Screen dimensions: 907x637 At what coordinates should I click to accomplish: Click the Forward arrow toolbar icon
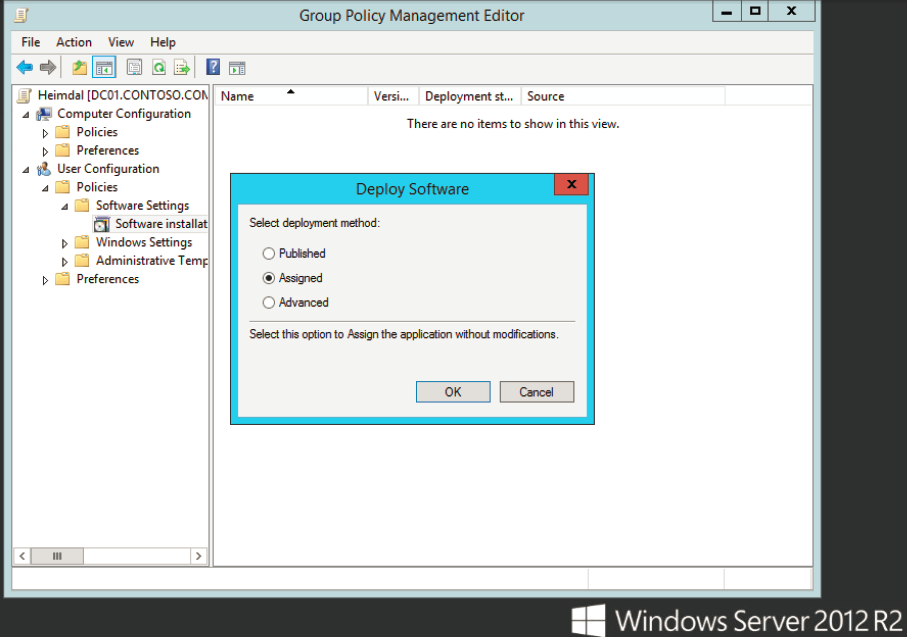tap(48, 68)
